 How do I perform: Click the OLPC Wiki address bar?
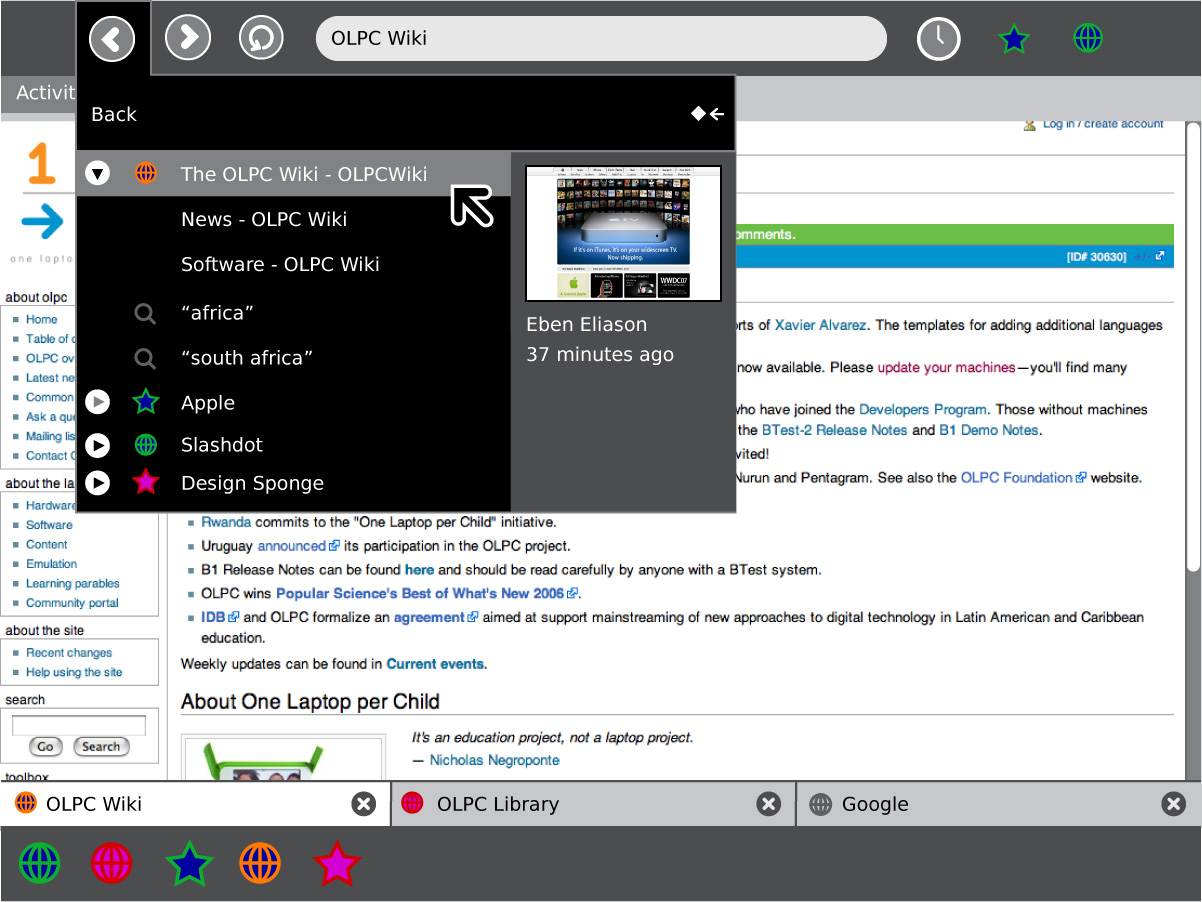(600, 39)
